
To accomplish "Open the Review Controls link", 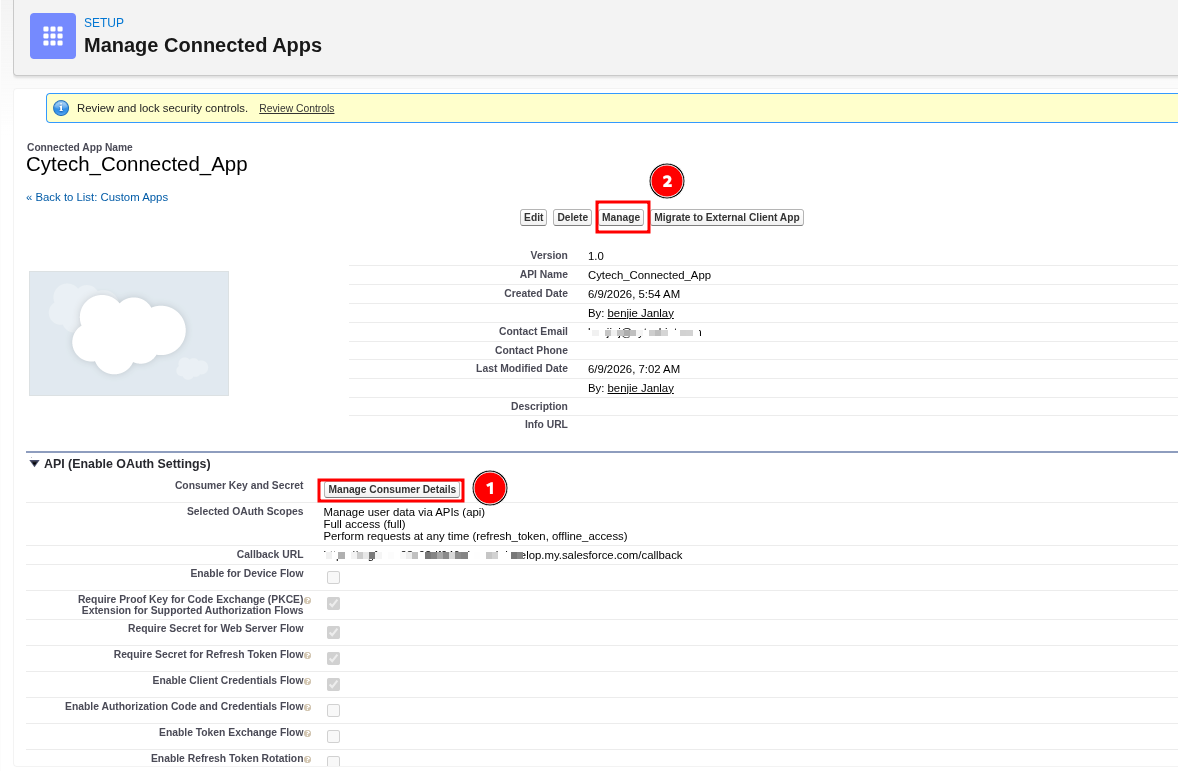I will [x=297, y=108].
